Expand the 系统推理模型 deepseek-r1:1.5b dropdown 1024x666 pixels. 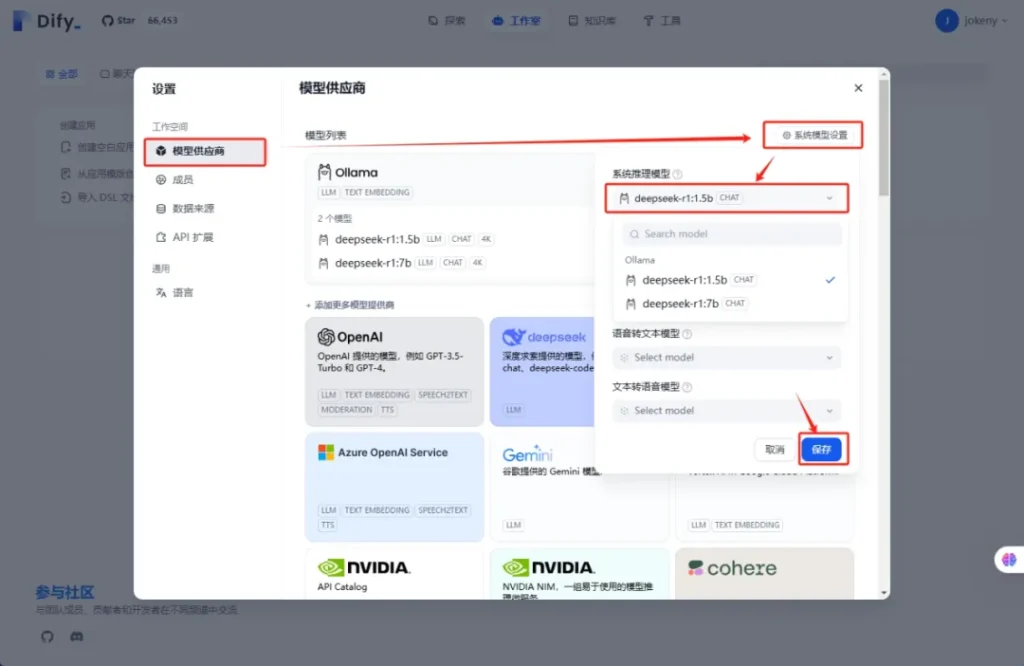pos(726,198)
